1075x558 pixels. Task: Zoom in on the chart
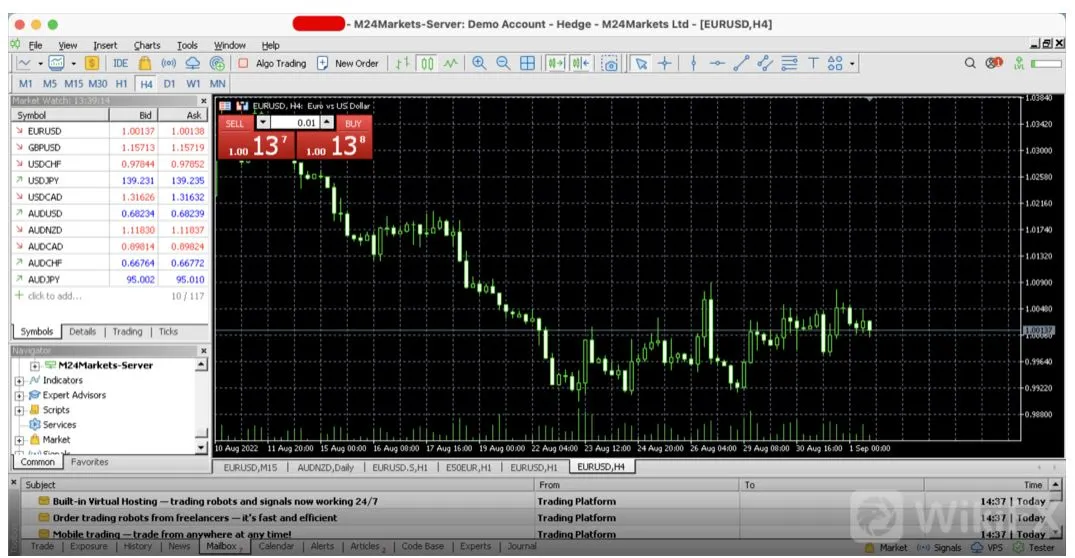click(x=479, y=63)
